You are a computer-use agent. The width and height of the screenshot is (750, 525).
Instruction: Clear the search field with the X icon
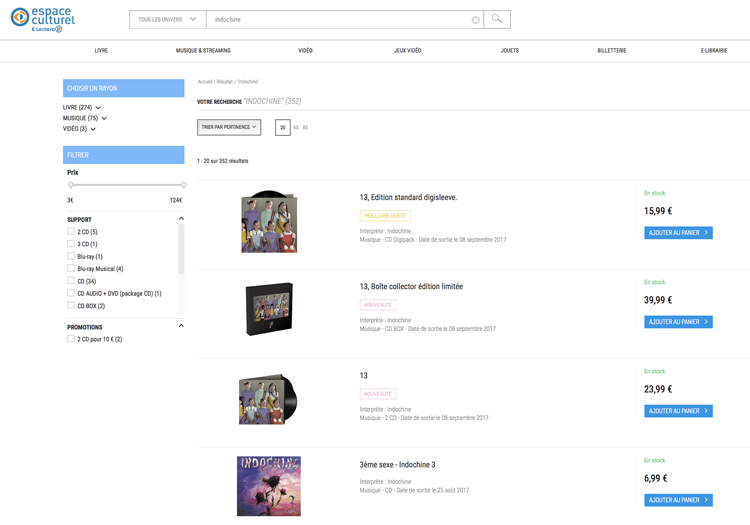[475, 20]
